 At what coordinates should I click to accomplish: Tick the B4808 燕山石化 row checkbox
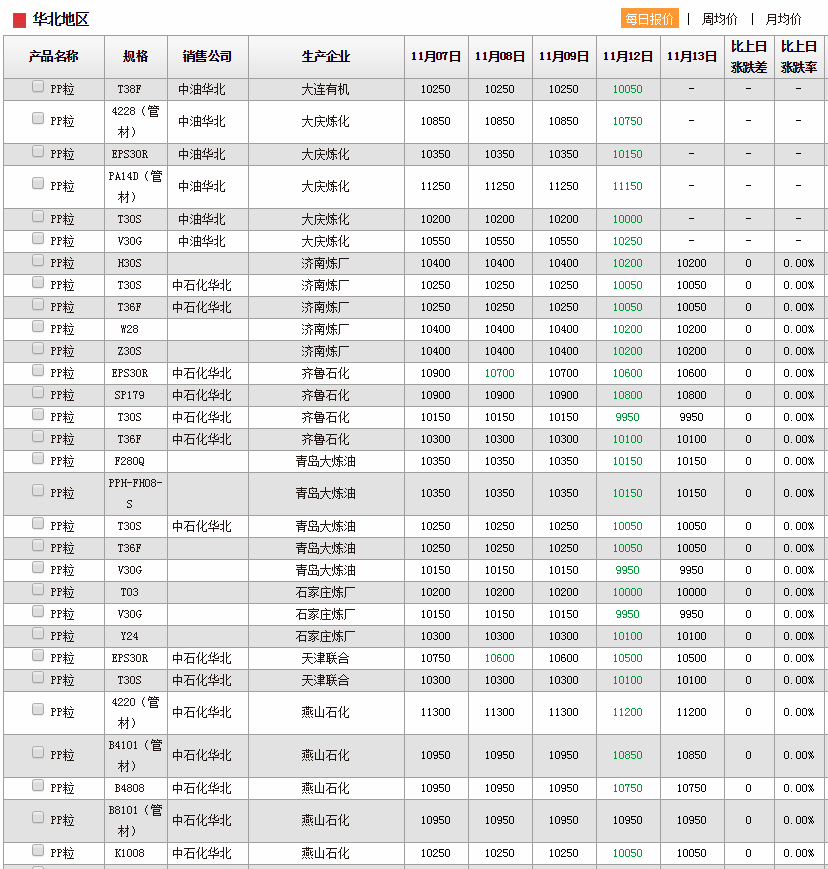[x=38, y=785]
